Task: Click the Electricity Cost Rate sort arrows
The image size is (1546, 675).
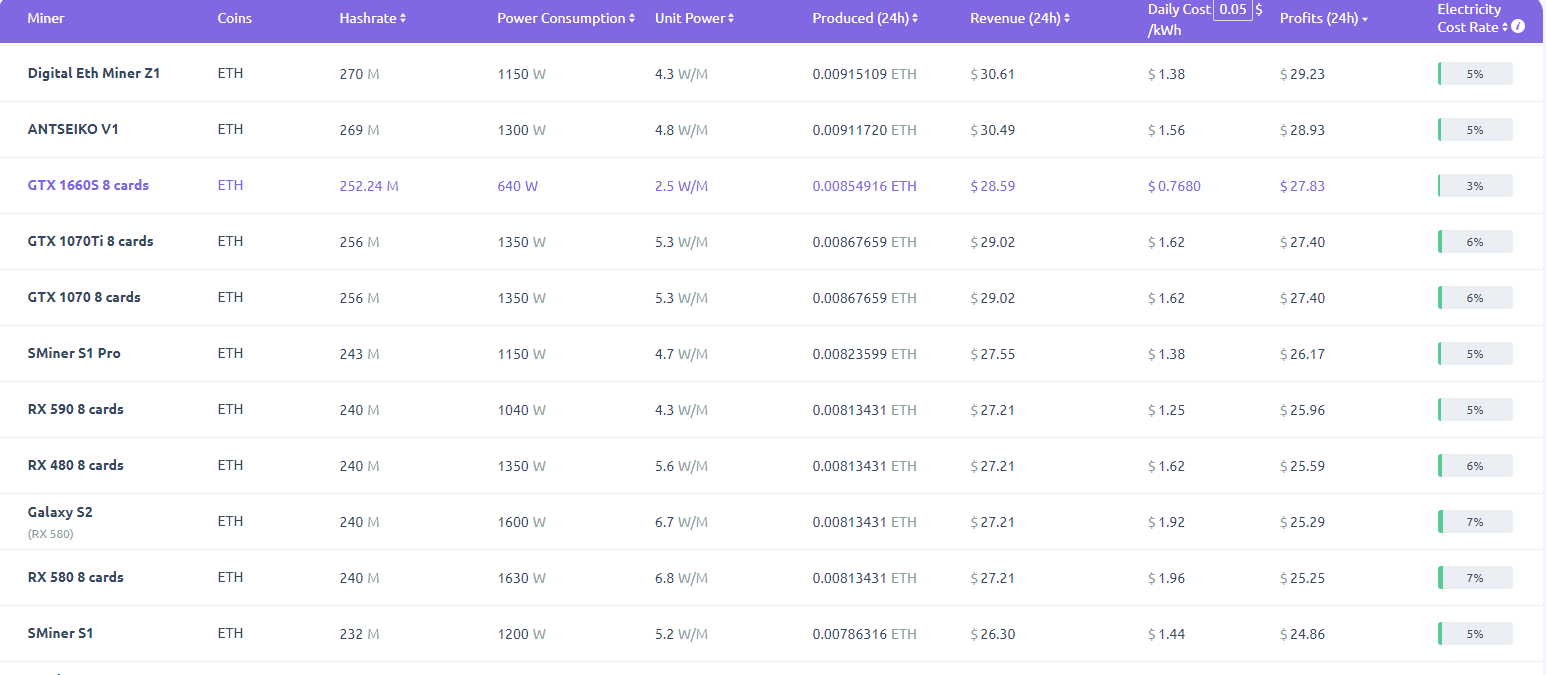Action: 1505,27
